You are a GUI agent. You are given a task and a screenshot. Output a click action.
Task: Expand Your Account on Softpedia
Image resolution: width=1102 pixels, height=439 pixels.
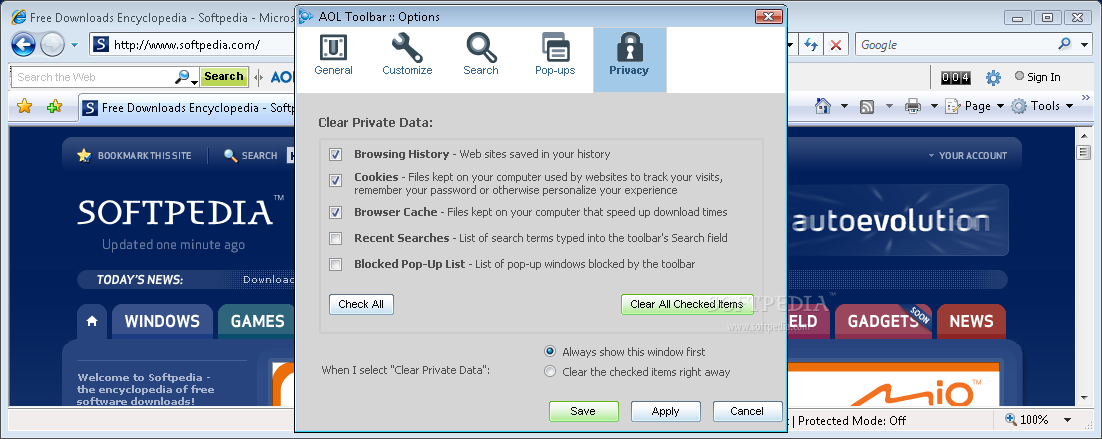click(x=968, y=155)
